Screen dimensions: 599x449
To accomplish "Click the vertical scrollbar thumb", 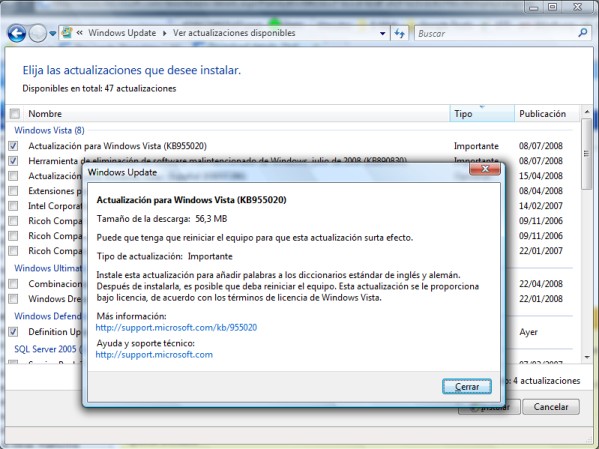I will coord(587,154).
